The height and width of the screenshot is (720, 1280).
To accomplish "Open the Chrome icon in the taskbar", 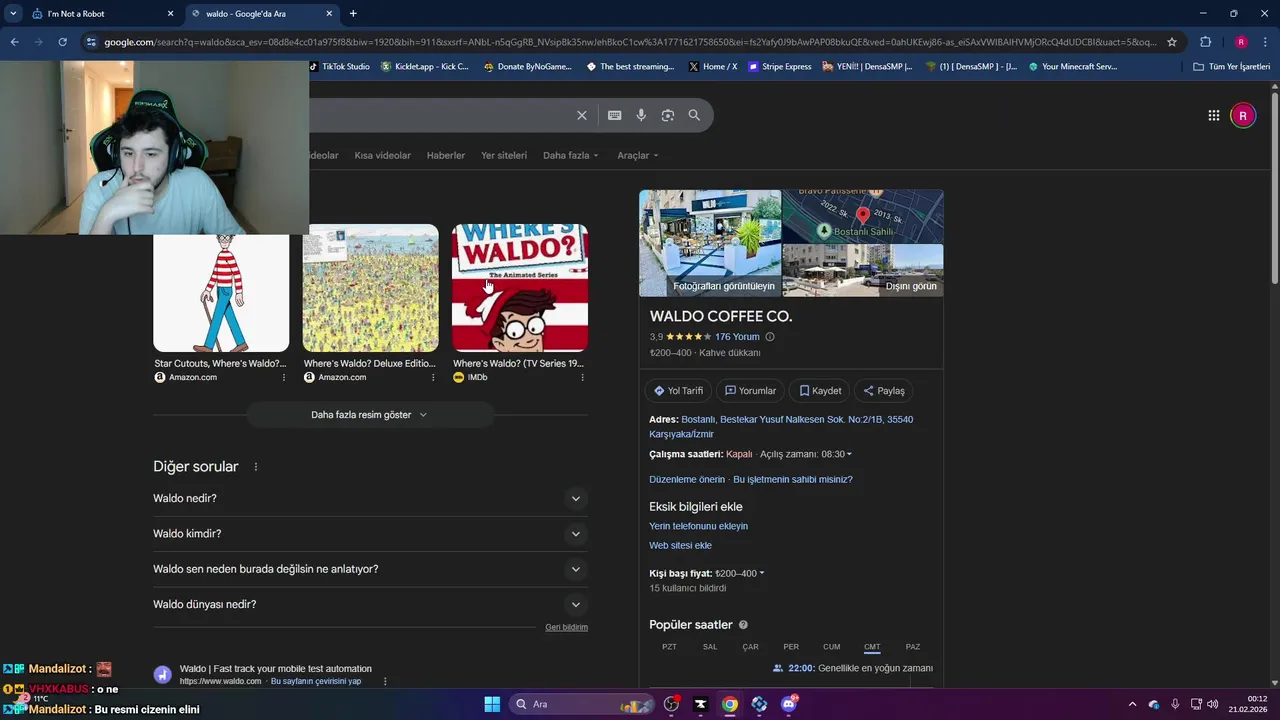I will click(730, 704).
